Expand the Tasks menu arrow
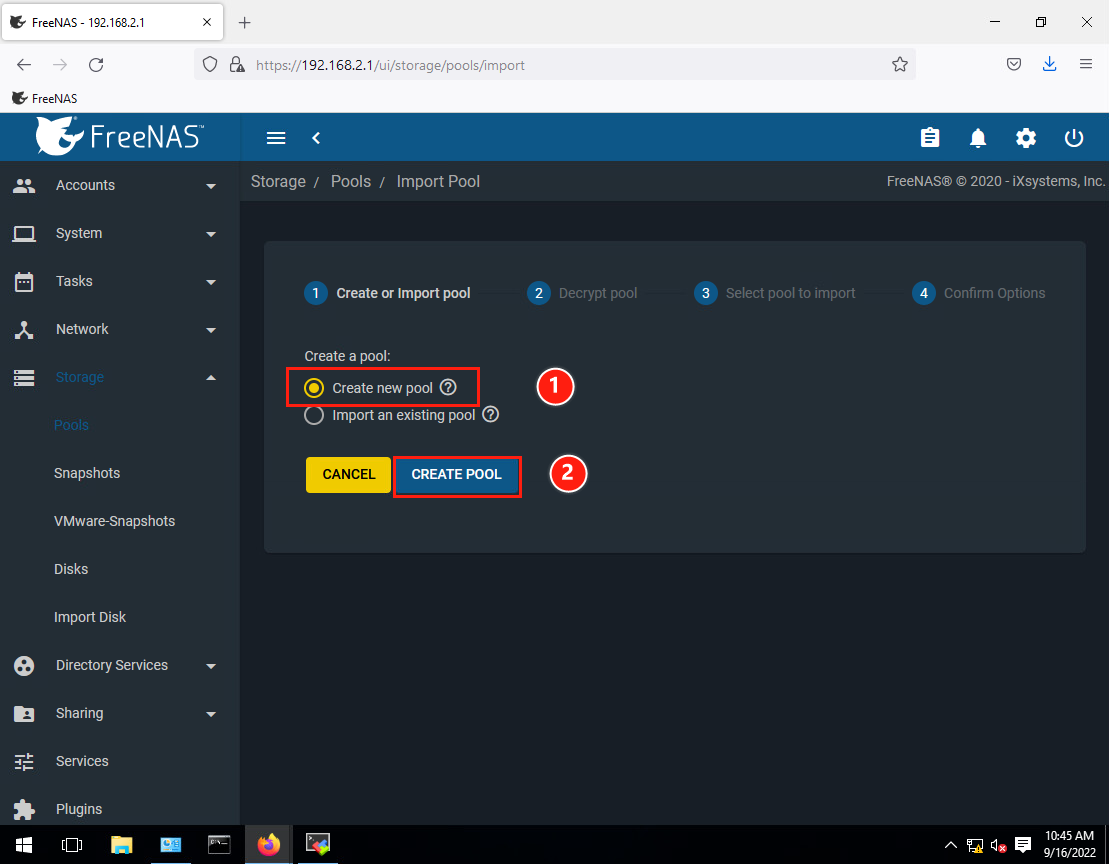 click(x=211, y=282)
